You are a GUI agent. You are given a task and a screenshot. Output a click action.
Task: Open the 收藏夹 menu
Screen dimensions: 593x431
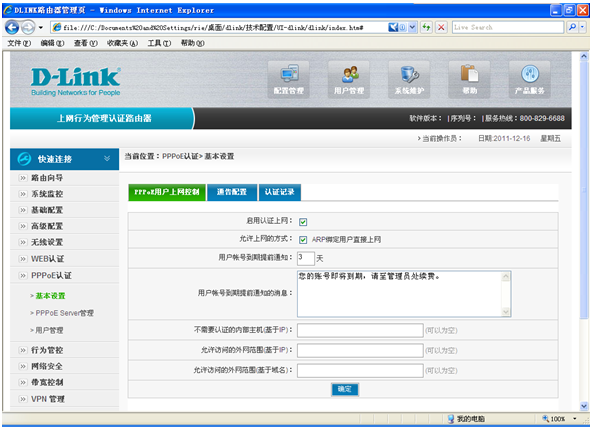[x=122, y=43]
